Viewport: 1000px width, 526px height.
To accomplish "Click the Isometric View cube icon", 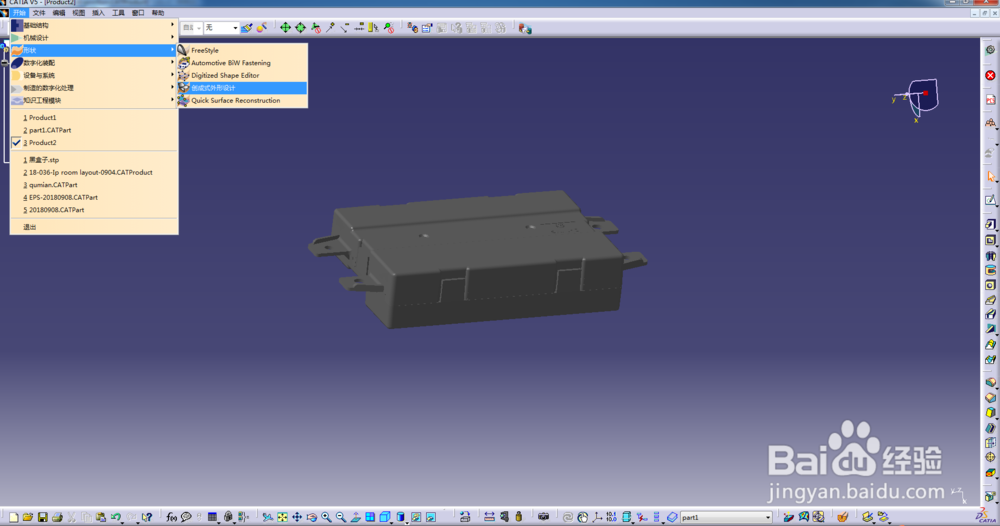I will (x=385, y=517).
